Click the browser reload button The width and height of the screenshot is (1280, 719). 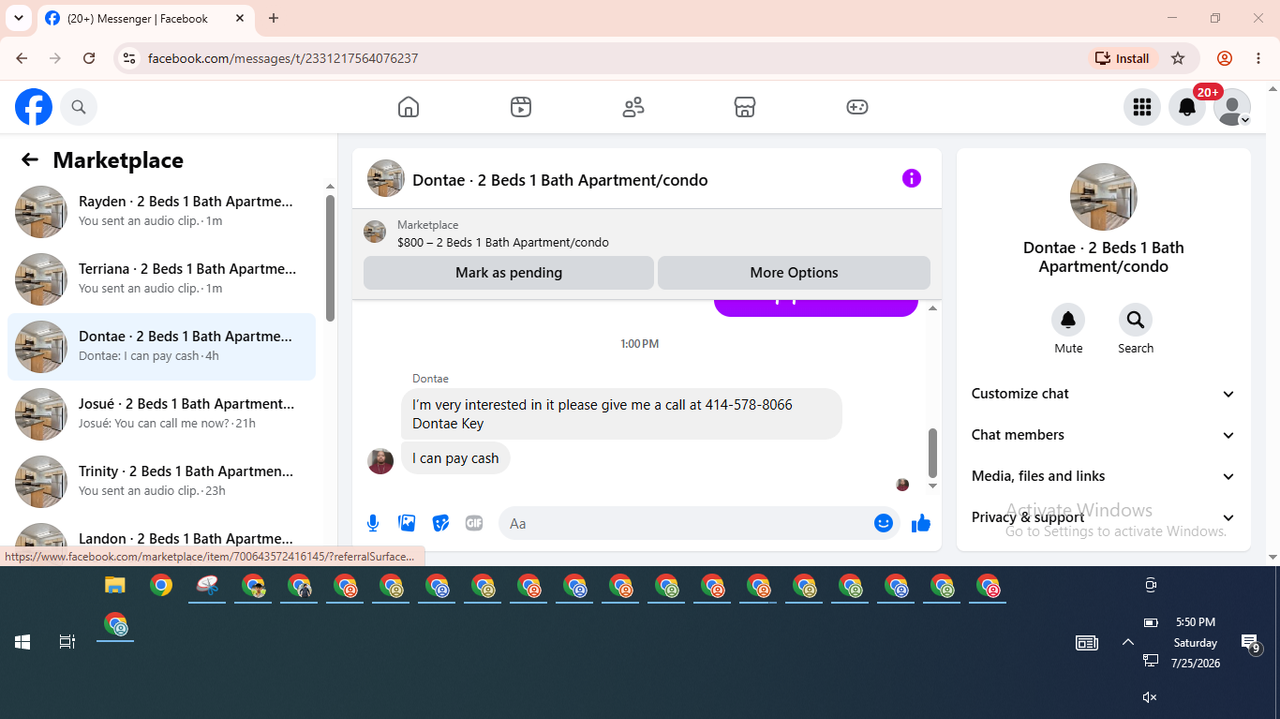89,58
